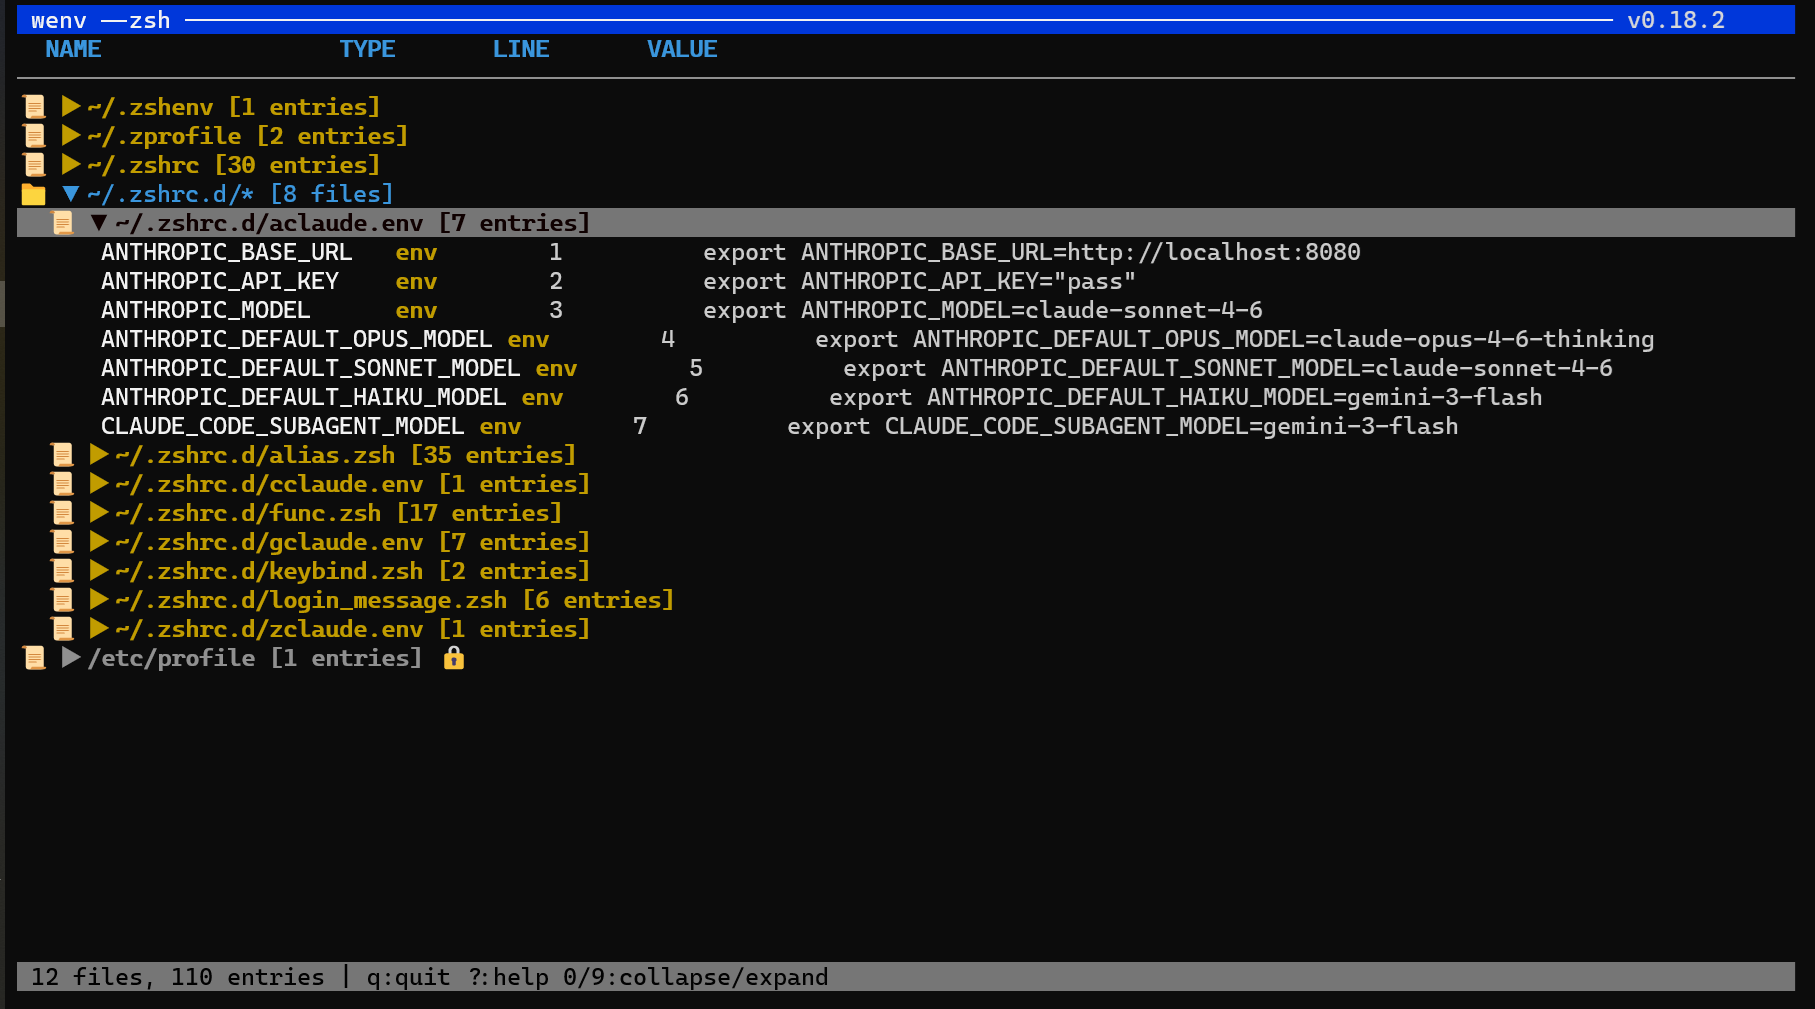Expand the /etc/profile arrow
1815x1009 pixels.
(x=71, y=657)
